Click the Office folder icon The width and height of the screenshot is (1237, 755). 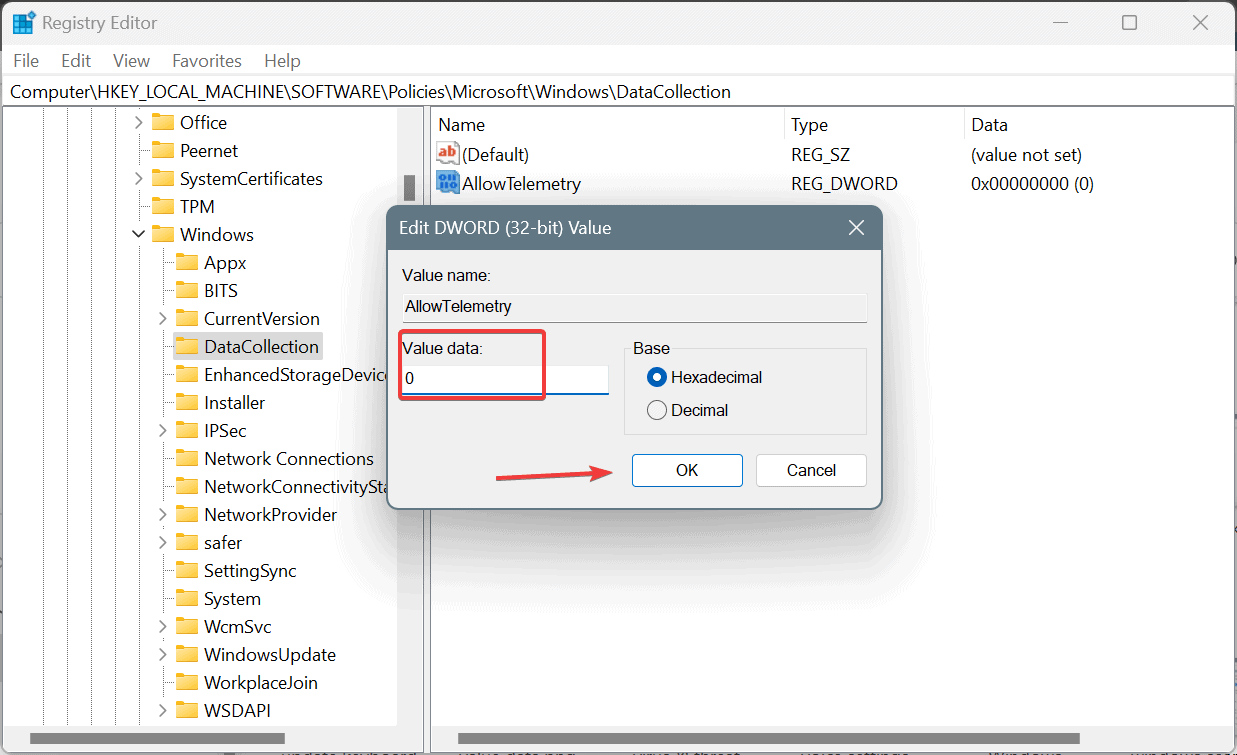click(x=163, y=122)
